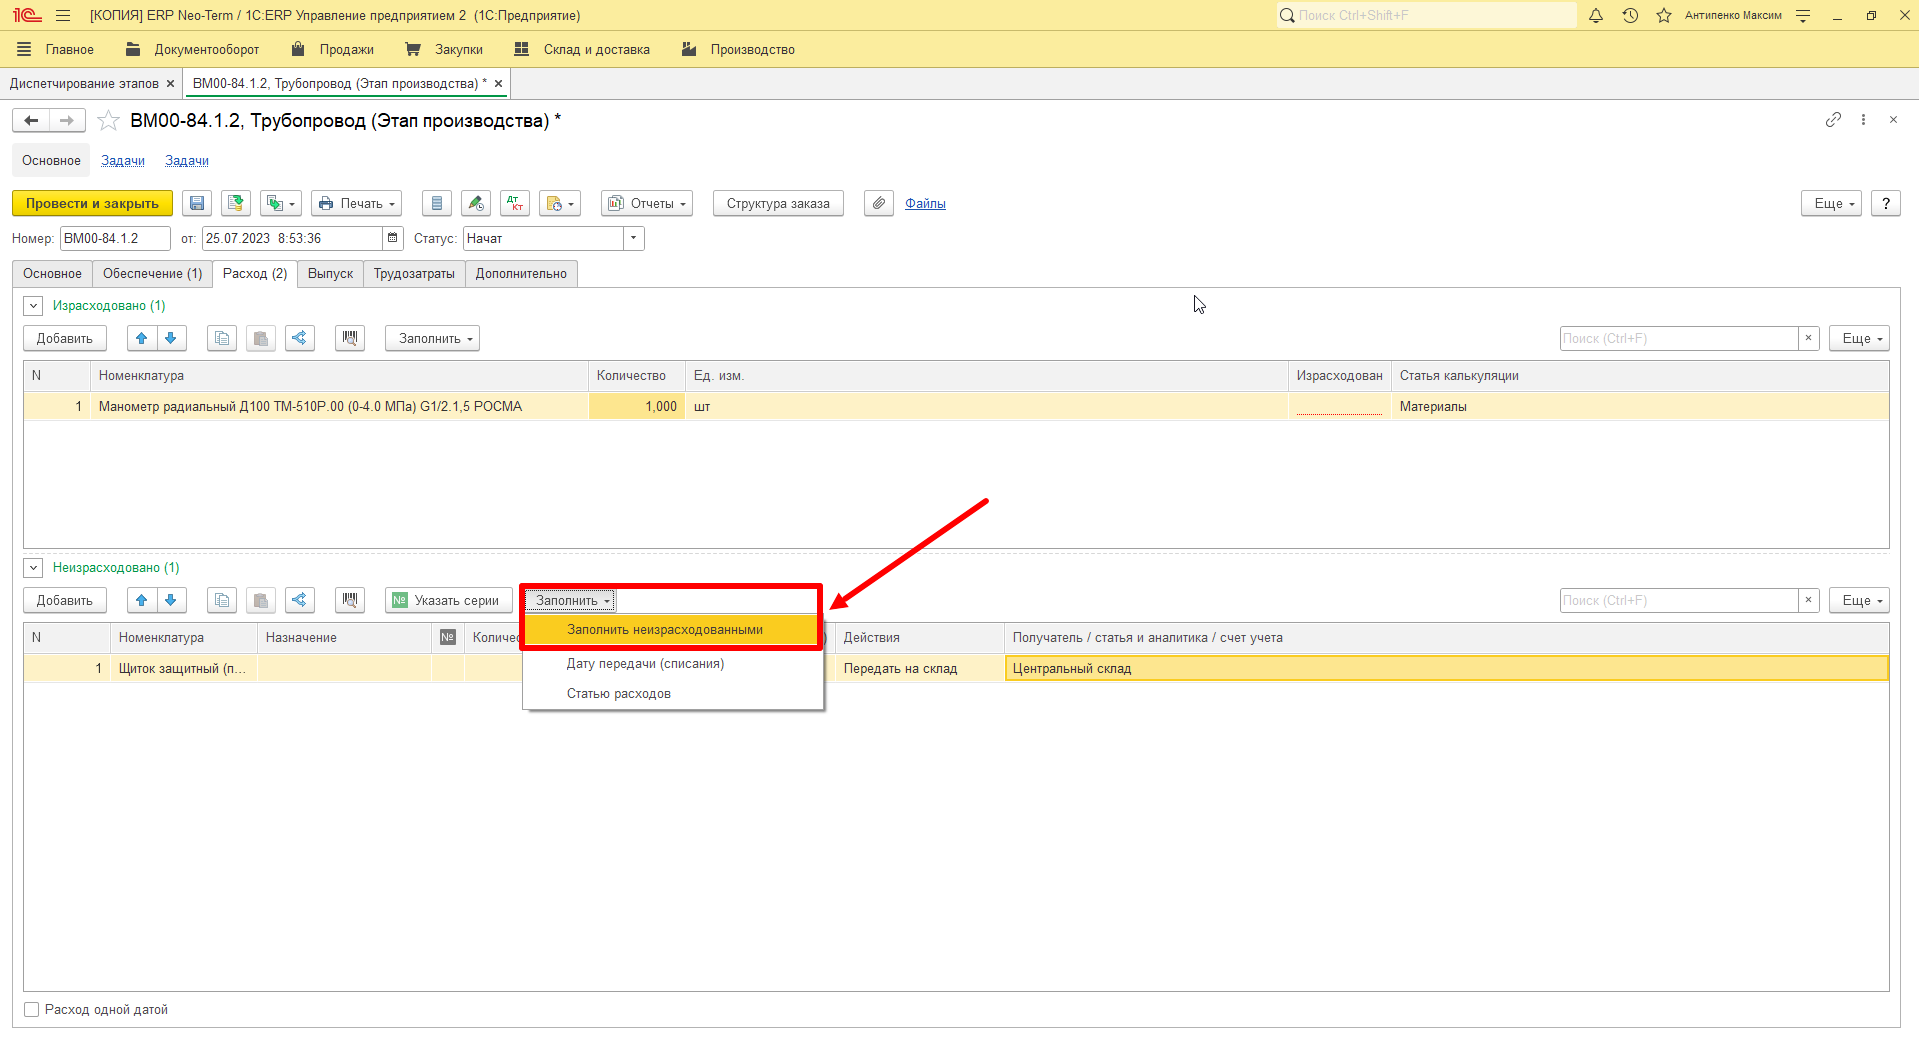Click Структура заказа button
The image size is (1919, 1039).
tap(778, 203)
